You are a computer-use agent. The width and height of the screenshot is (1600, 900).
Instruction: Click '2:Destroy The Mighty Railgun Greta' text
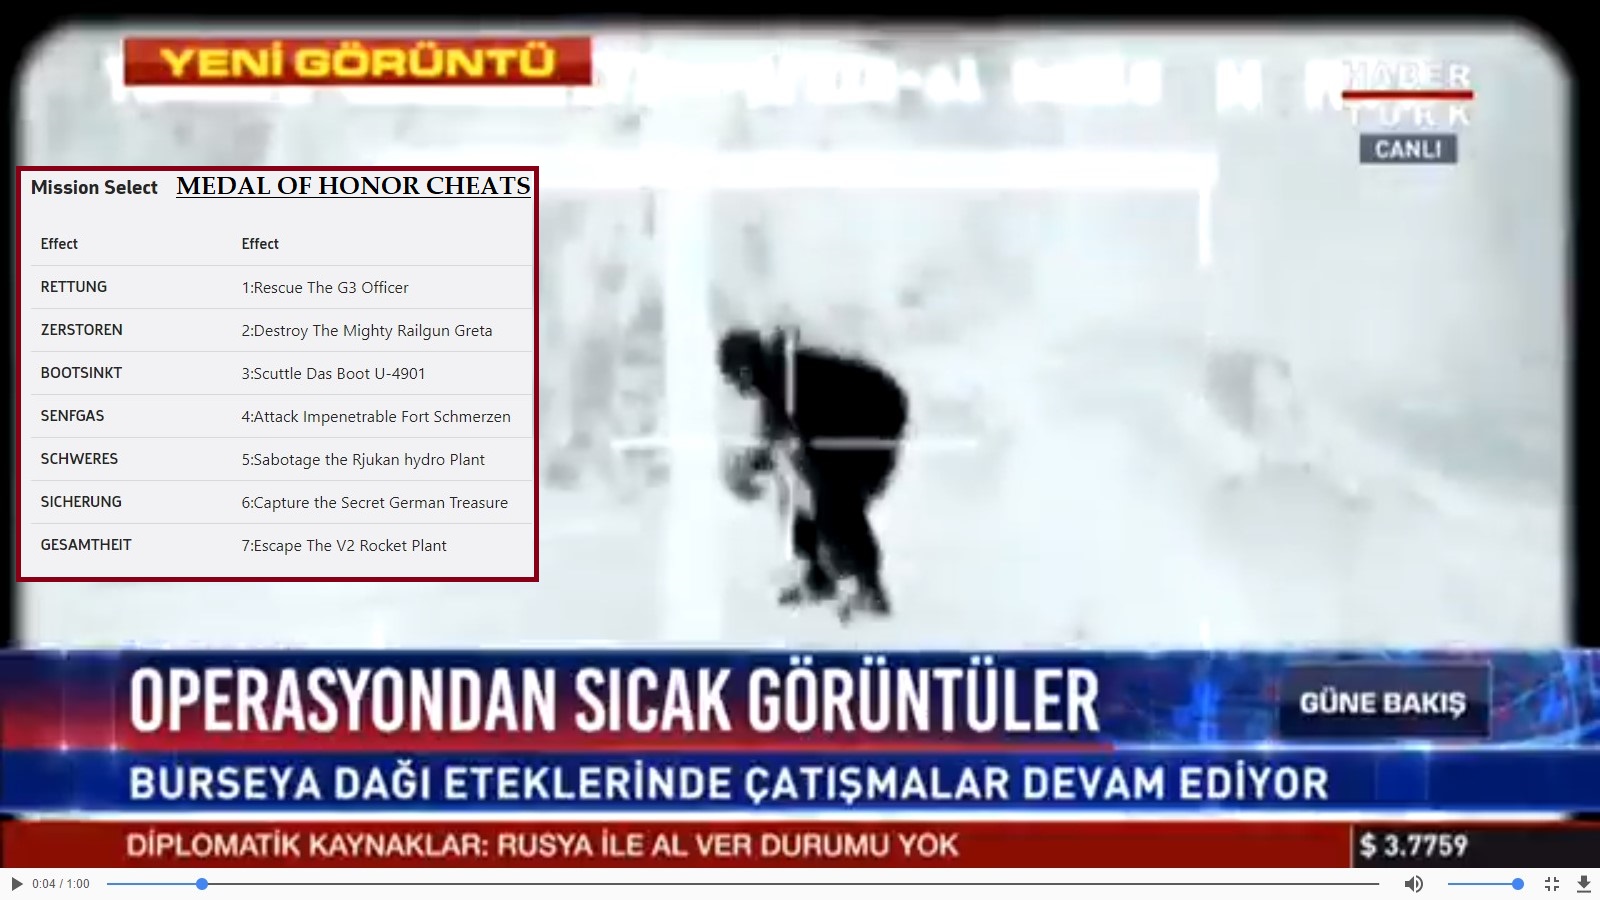click(x=367, y=331)
